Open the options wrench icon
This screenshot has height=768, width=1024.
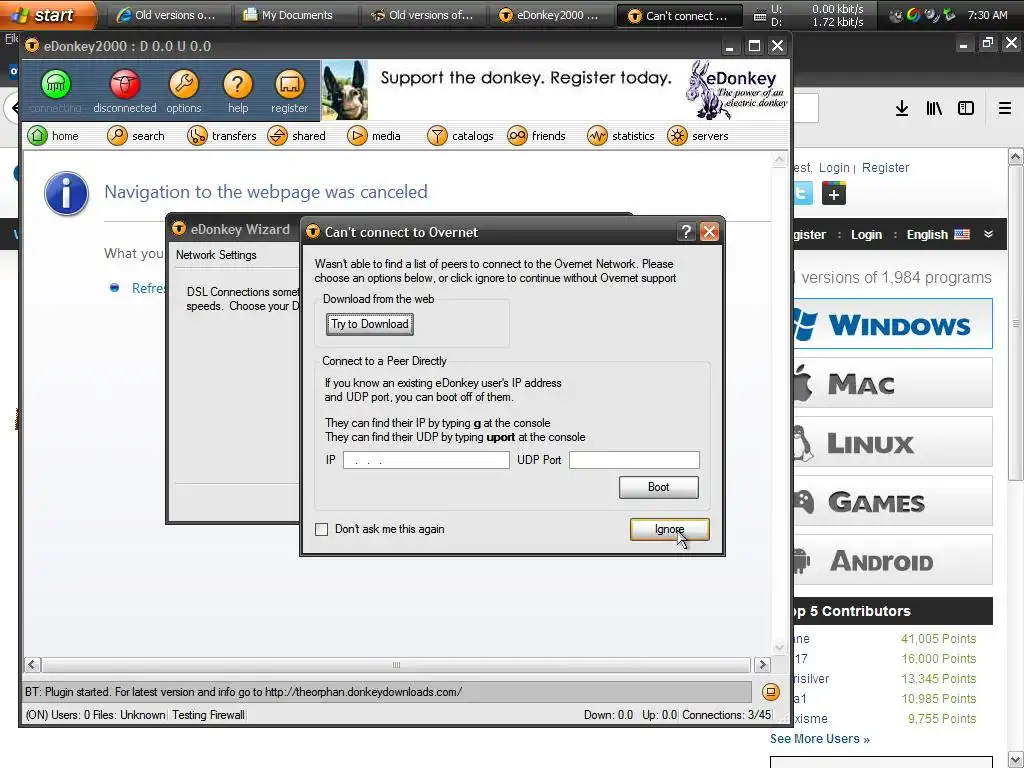pyautogui.click(x=184, y=84)
